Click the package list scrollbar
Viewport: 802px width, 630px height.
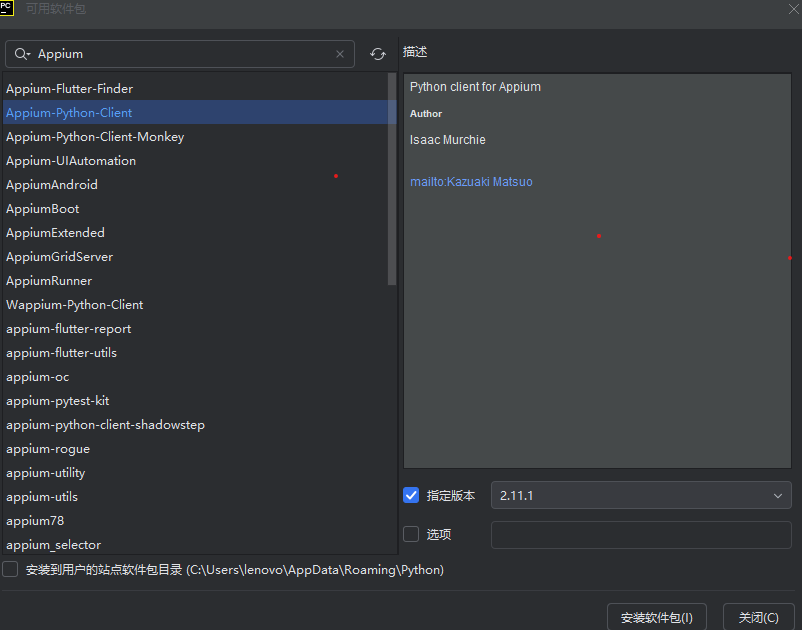[392, 179]
